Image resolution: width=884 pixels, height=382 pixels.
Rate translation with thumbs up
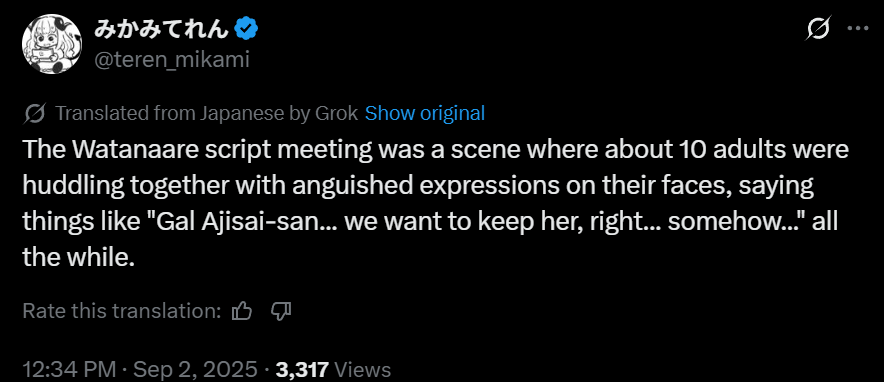click(x=241, y=310)
